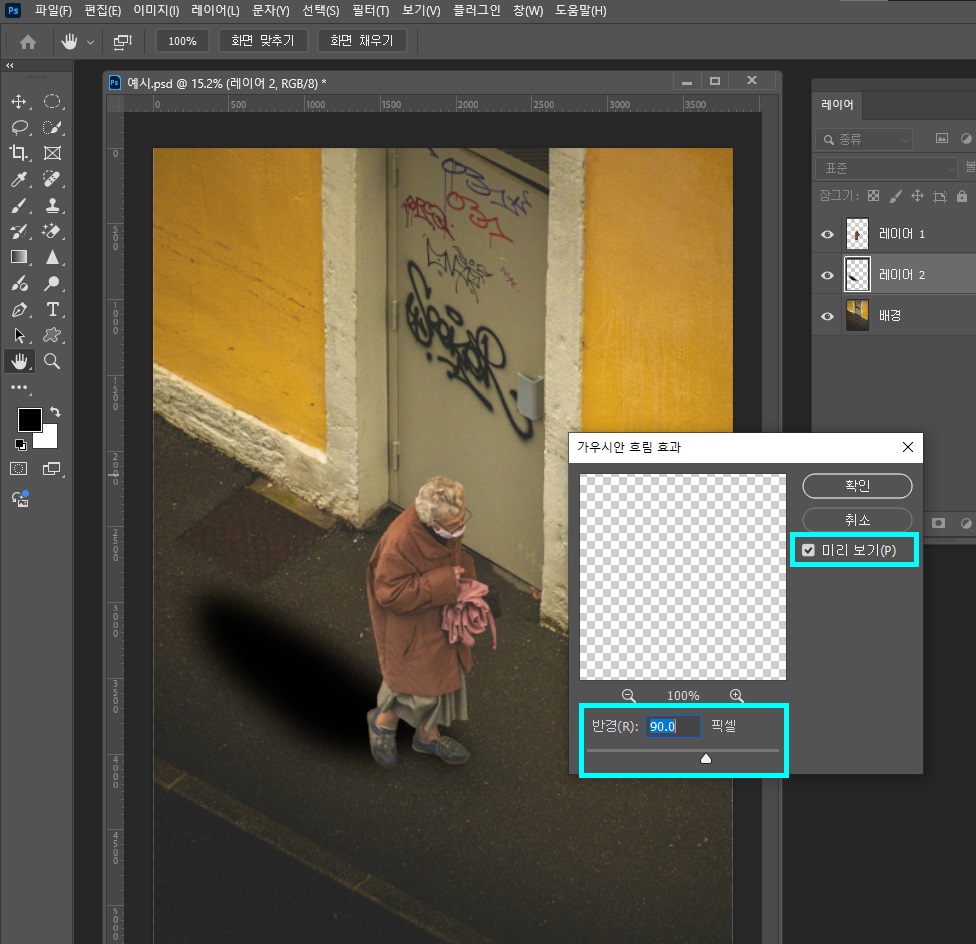Select the History Brush tool
The height and width of the screenshot is (944, 976).
[x=19, y=231]
